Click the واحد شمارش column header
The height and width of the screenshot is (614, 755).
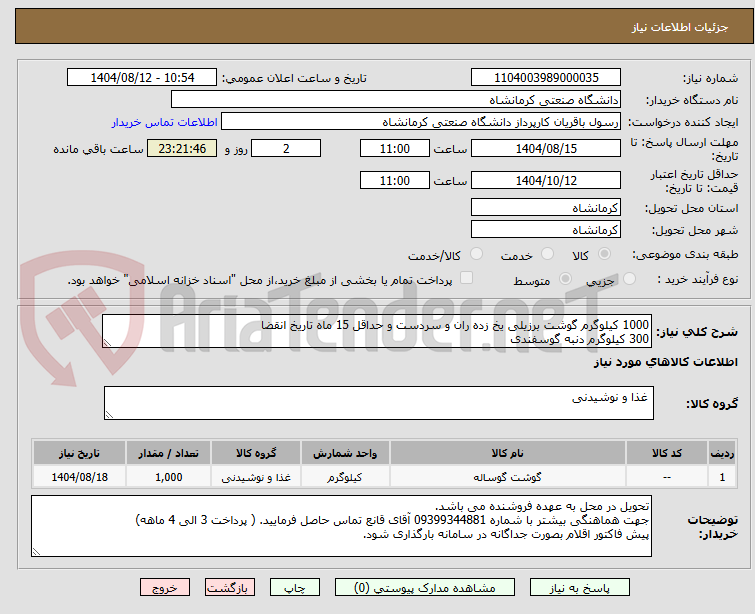point(345,453)
